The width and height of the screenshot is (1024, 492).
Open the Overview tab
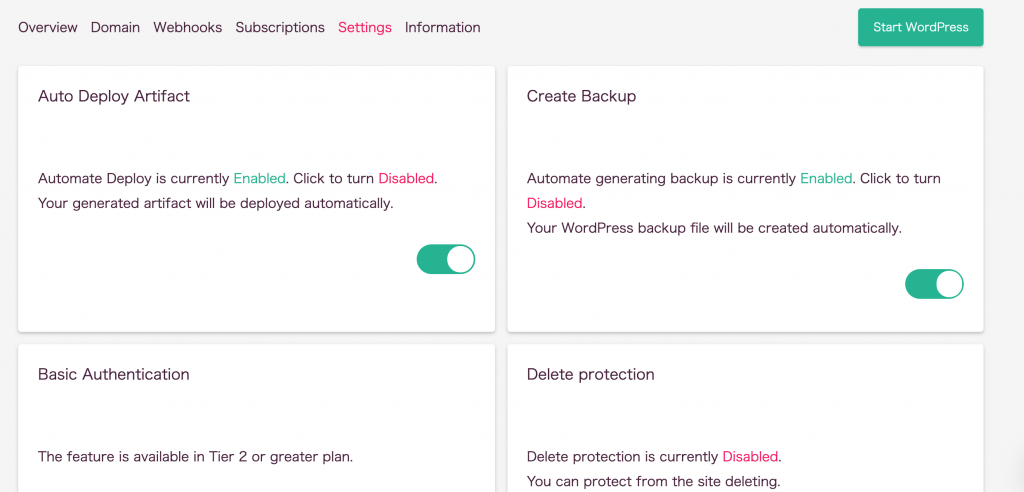click(x=48, y=27)
